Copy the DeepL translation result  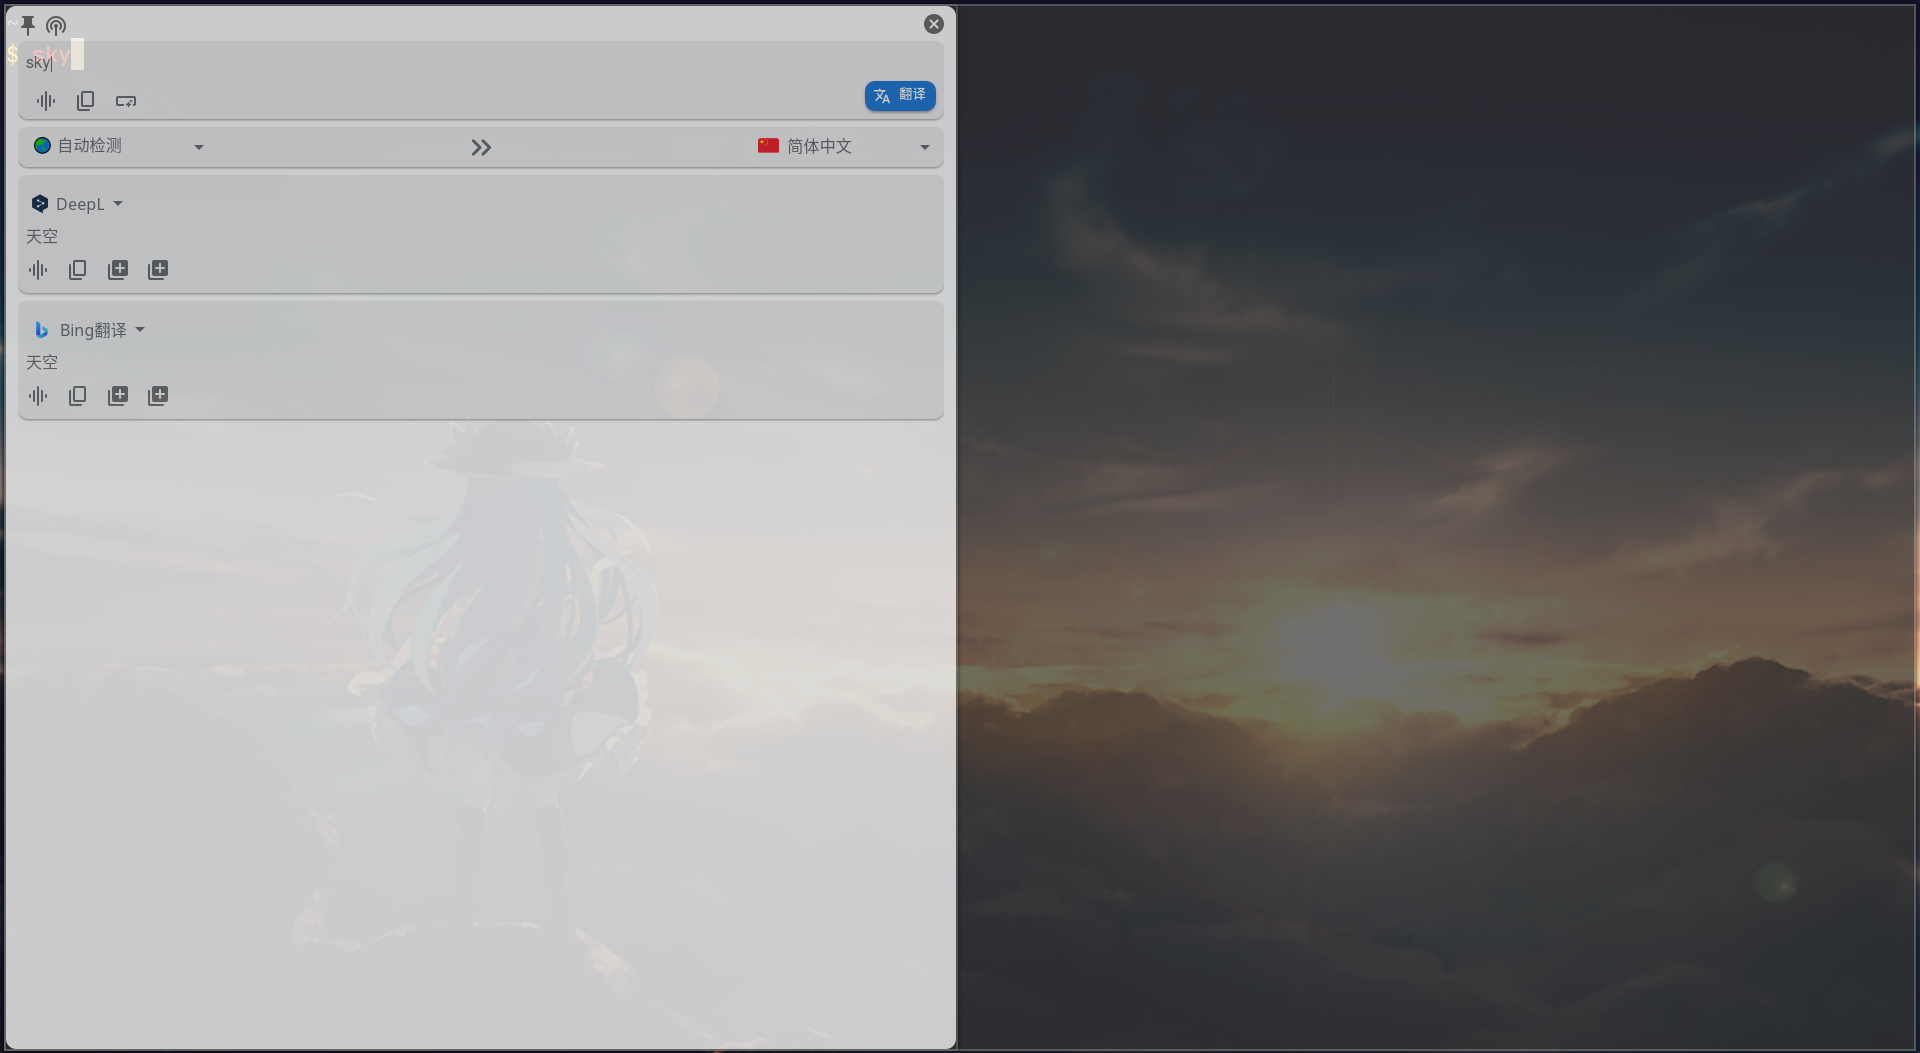[x=77, y=269]
